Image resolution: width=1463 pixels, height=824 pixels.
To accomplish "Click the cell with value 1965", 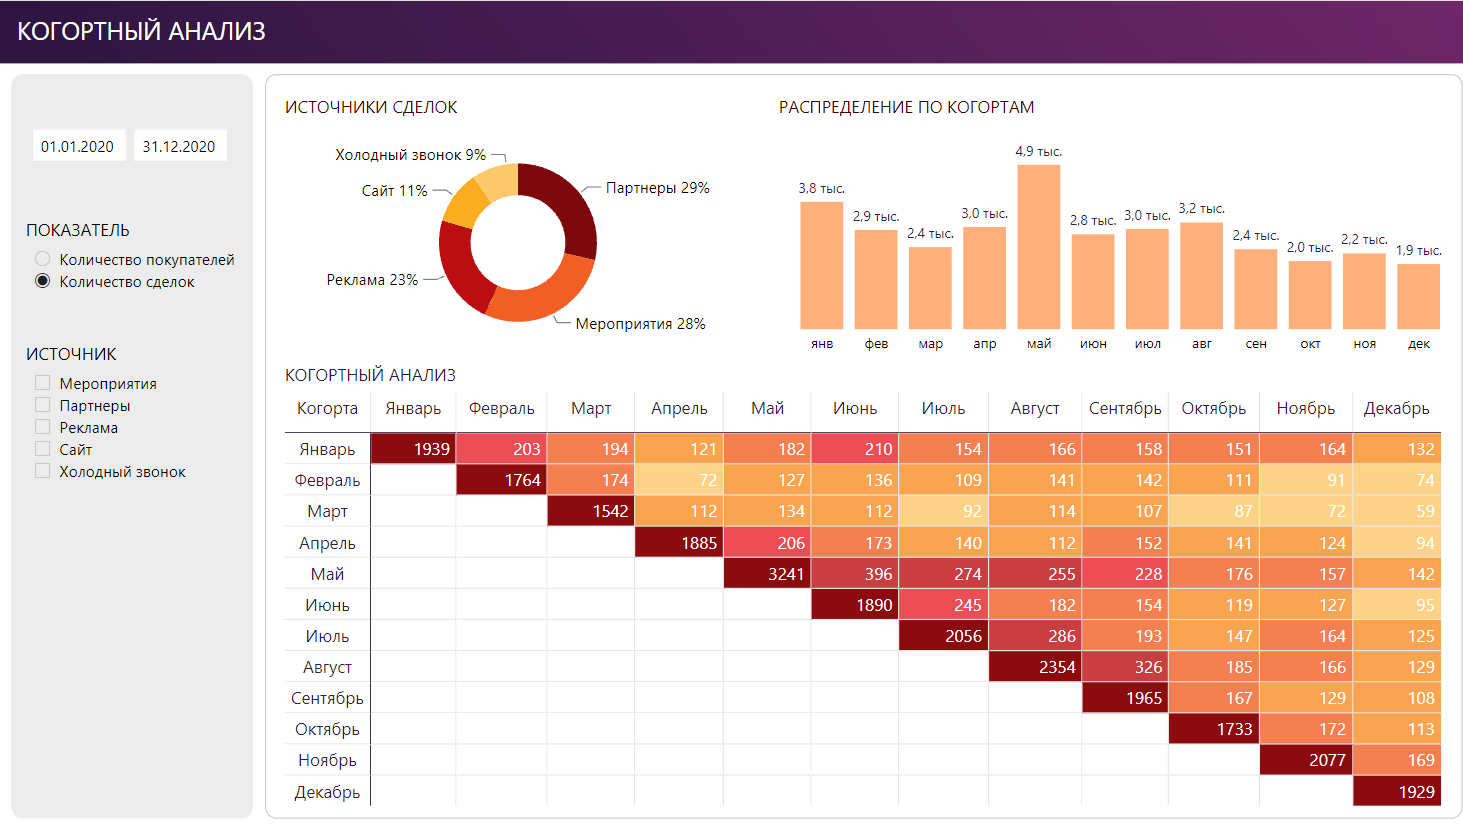I will click(x=1125, y=698).
